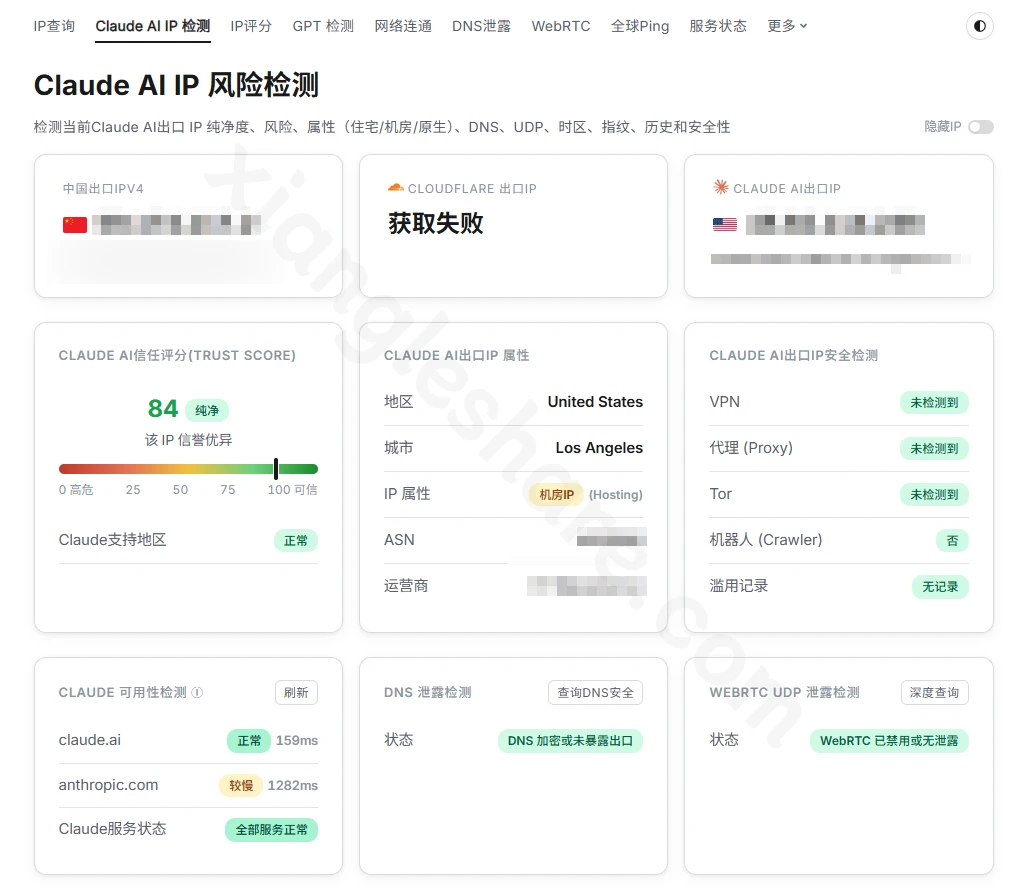Open the IP查询 tab
This screenshot has width=1012, height=890.
click(54, 26)
